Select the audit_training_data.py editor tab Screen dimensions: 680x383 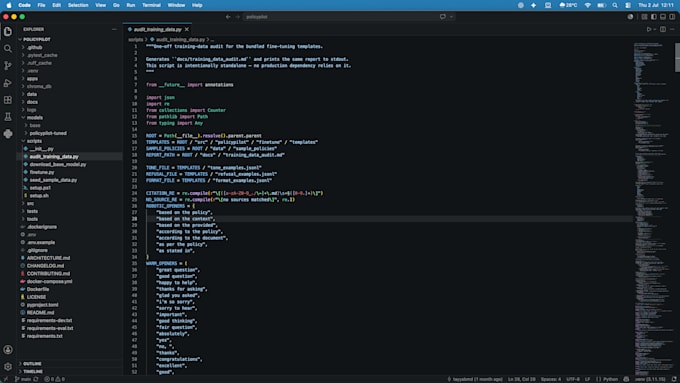158,29
